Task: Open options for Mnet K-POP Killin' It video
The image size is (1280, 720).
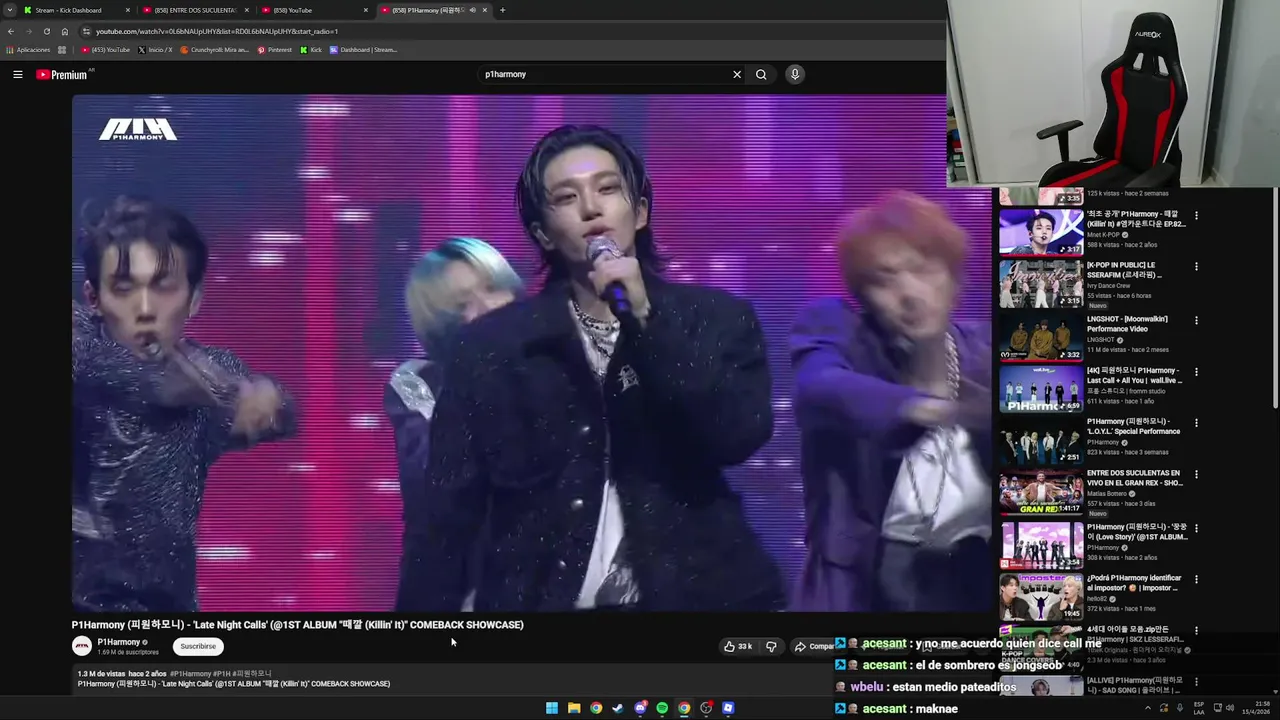Action: (1196, 215)
